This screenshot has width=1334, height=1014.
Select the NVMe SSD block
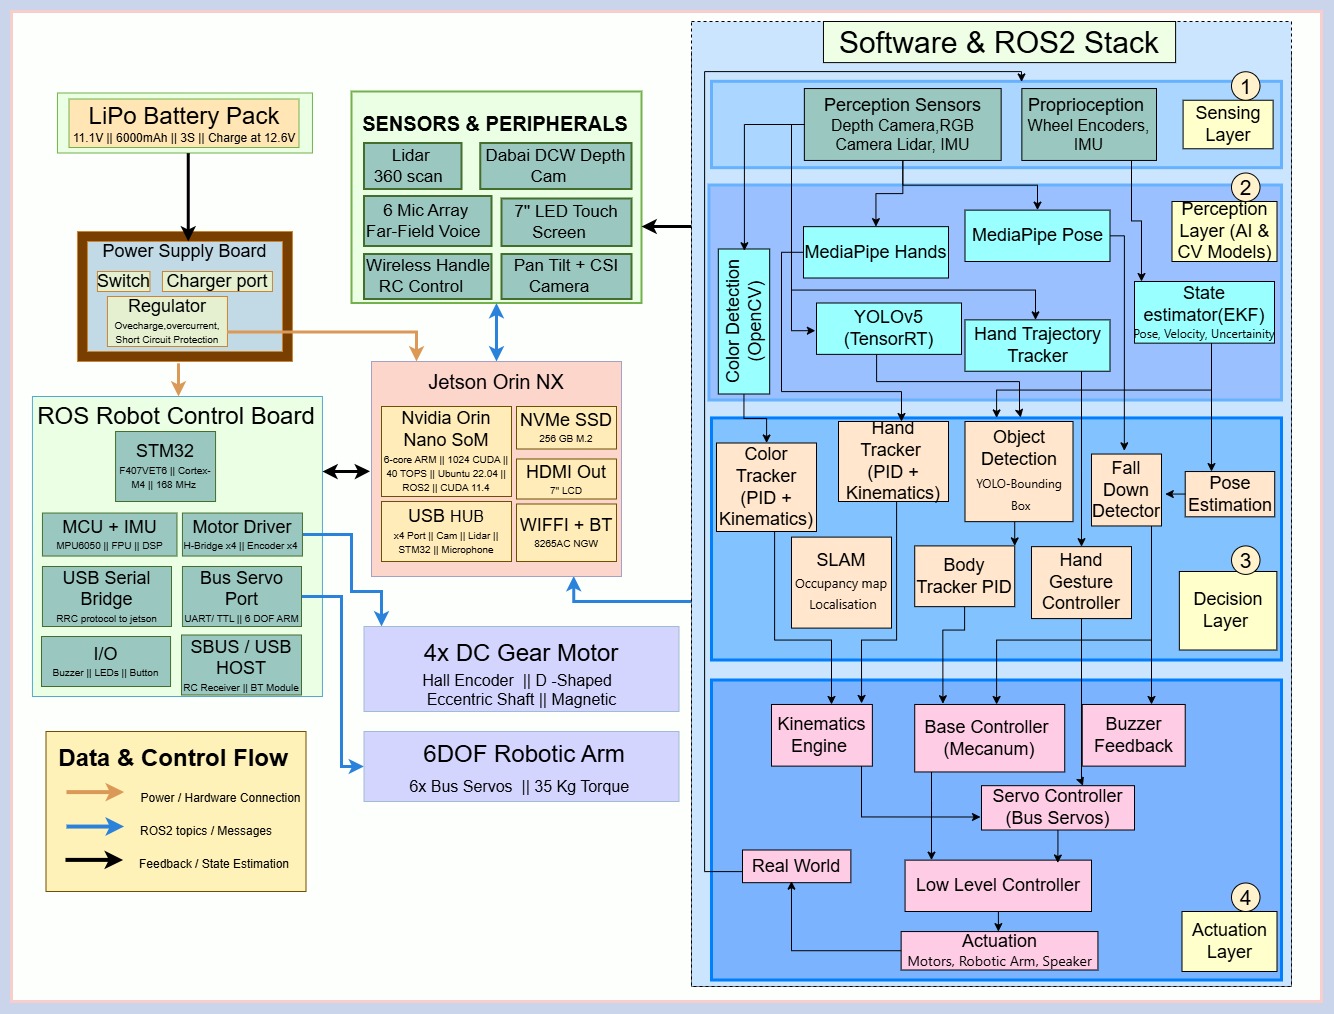(566, 427)
